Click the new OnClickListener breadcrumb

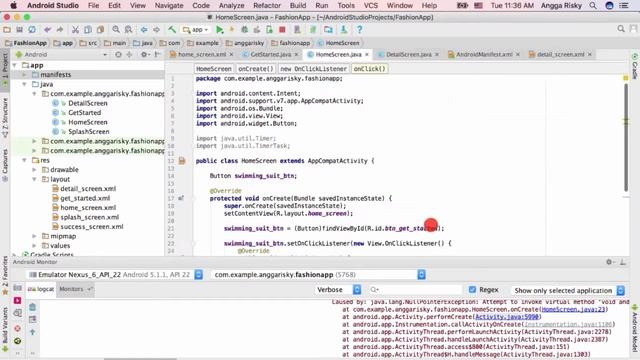tap(313, 69)
